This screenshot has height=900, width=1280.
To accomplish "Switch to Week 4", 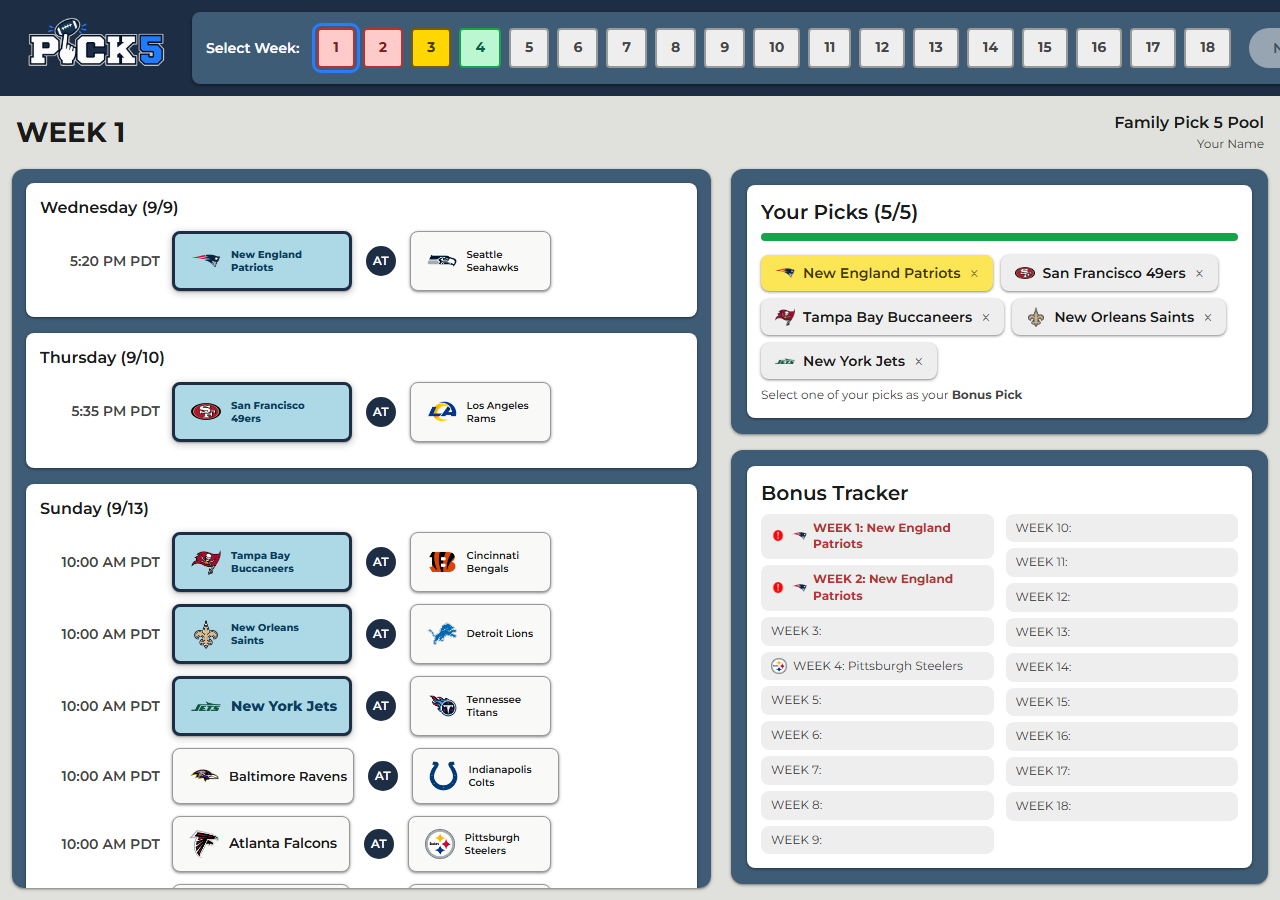I will 480,48.
